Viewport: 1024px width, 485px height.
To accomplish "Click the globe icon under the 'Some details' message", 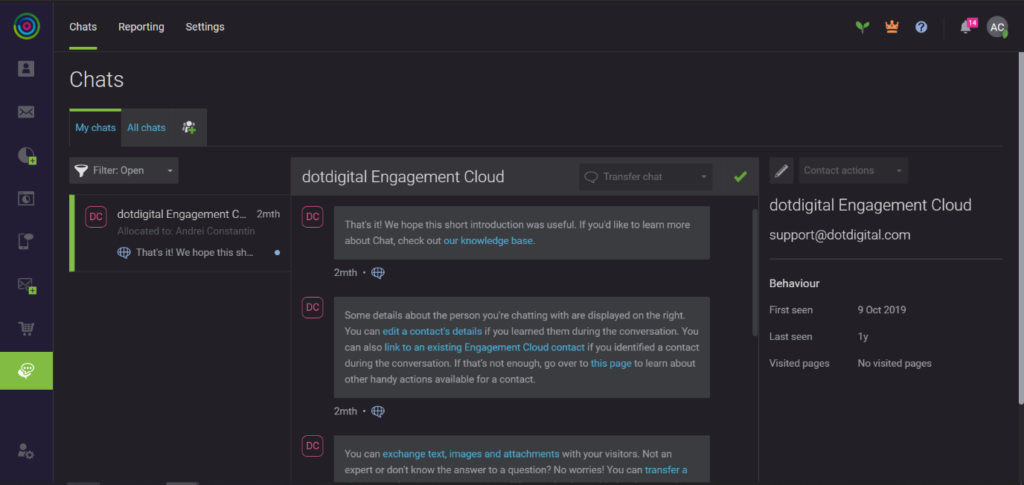I will (377, 411).
